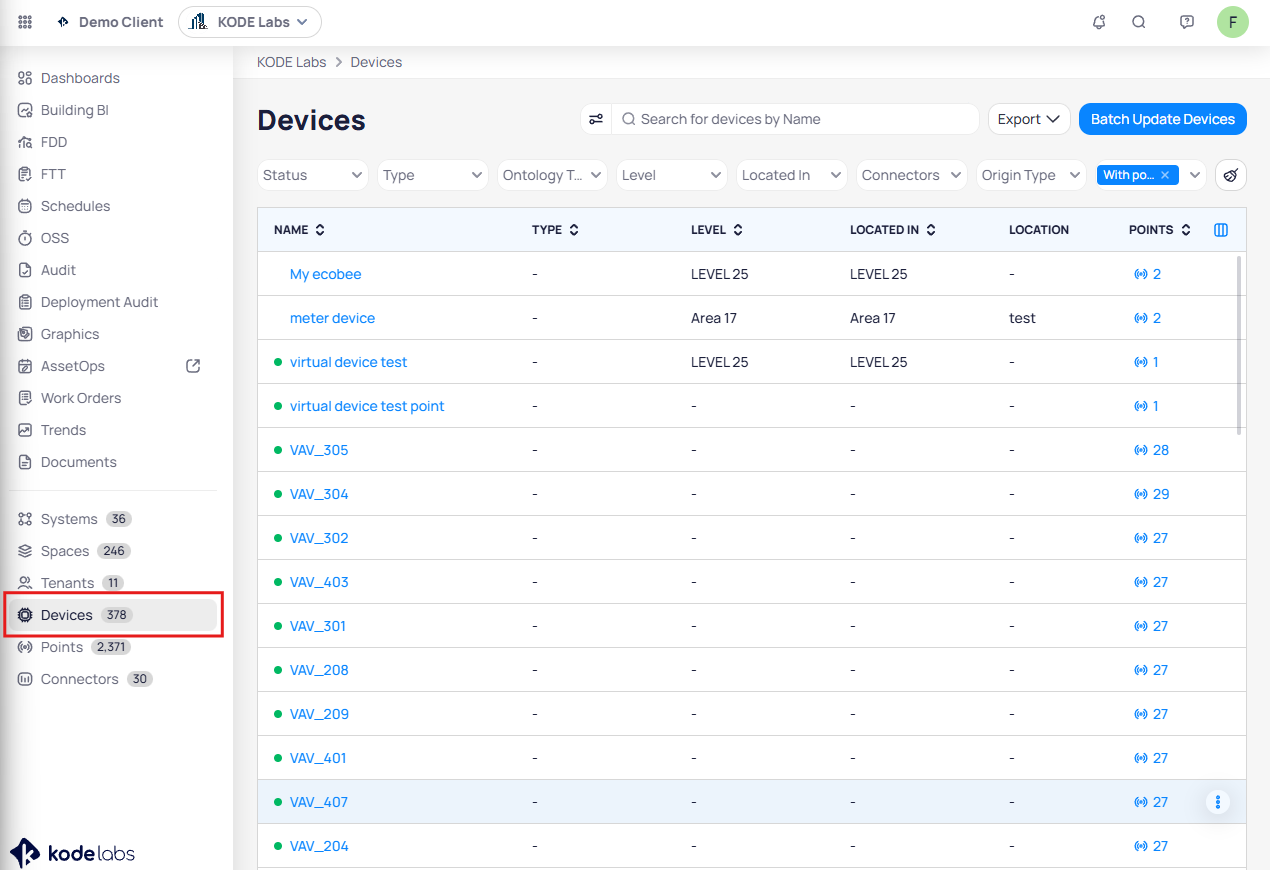Open Dashboards in the sidebar

point(80,78)
